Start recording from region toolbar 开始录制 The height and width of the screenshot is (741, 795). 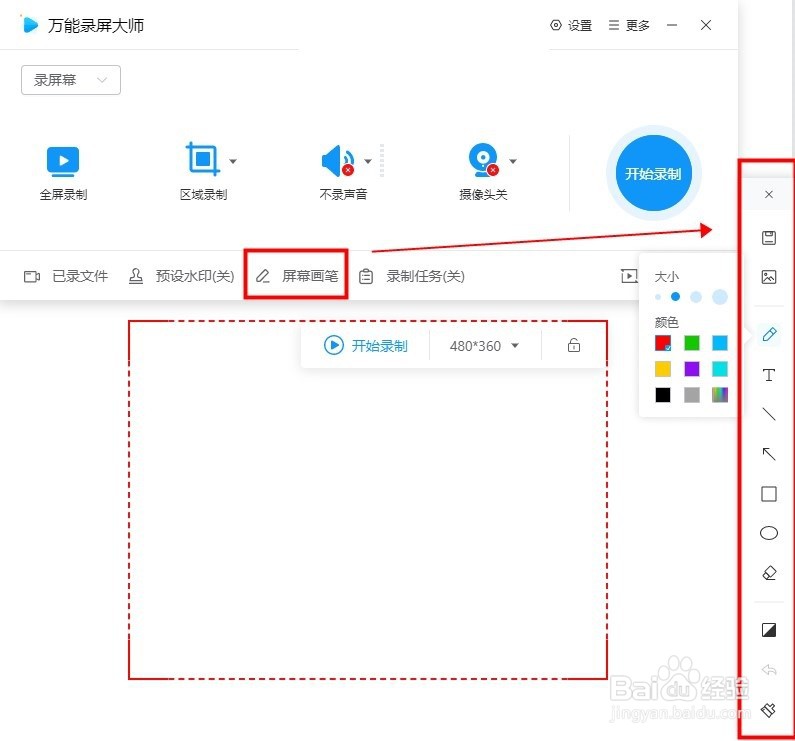coord(365,346)
